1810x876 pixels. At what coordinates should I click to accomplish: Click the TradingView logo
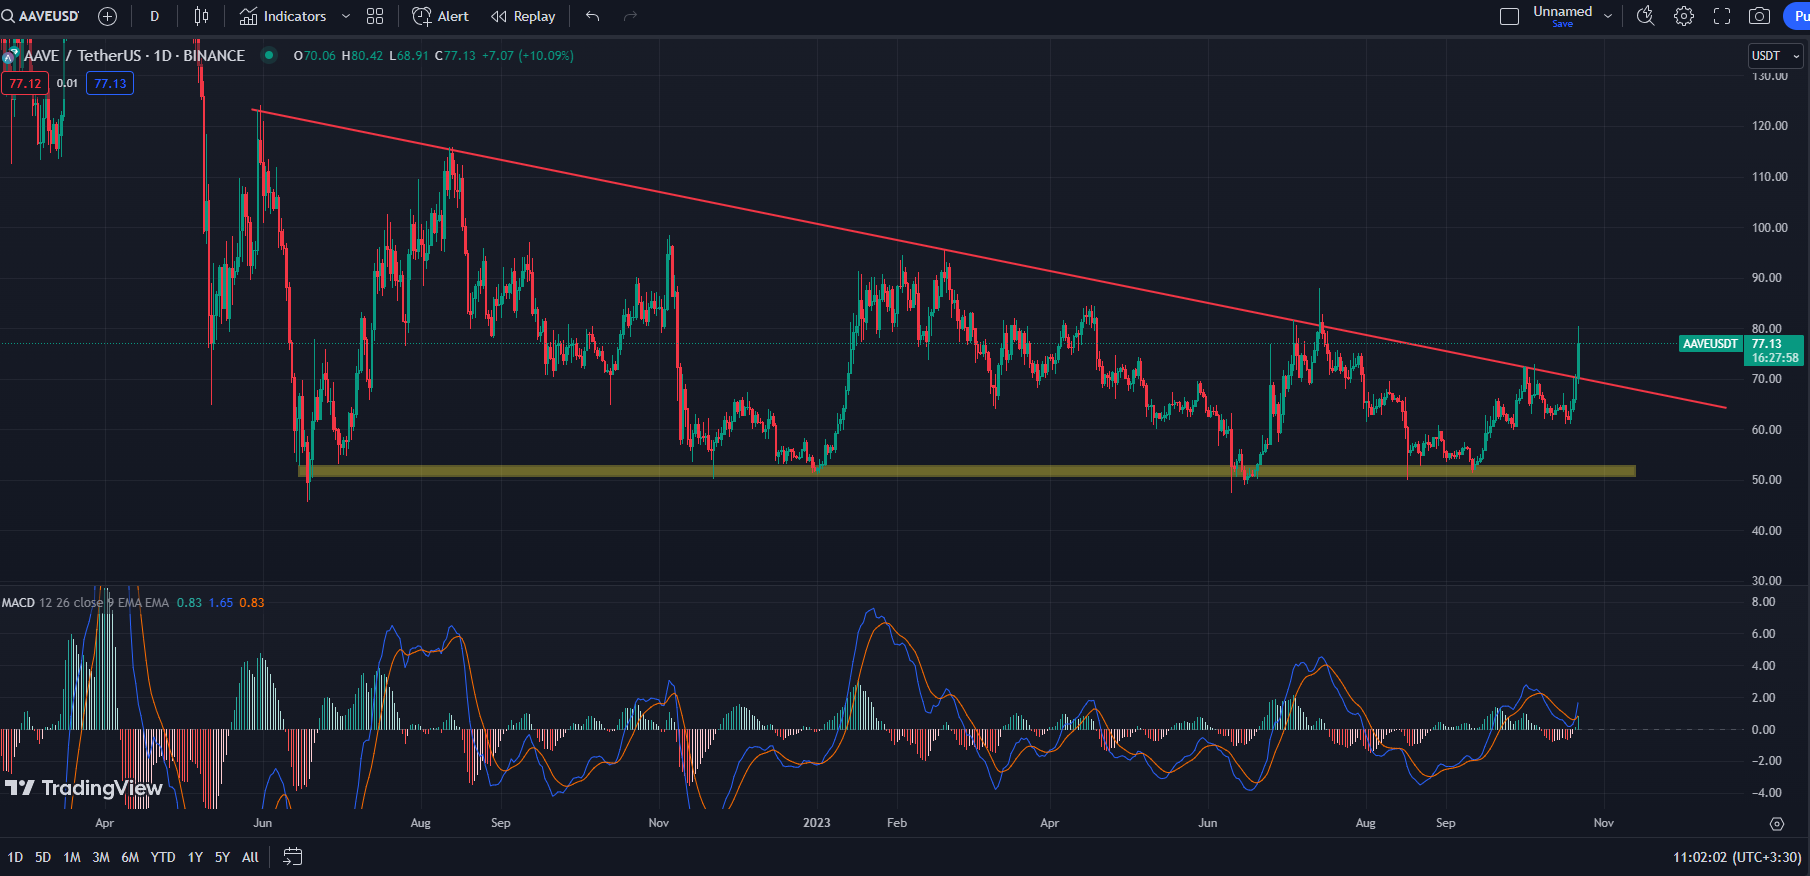(x=84, y=788)
